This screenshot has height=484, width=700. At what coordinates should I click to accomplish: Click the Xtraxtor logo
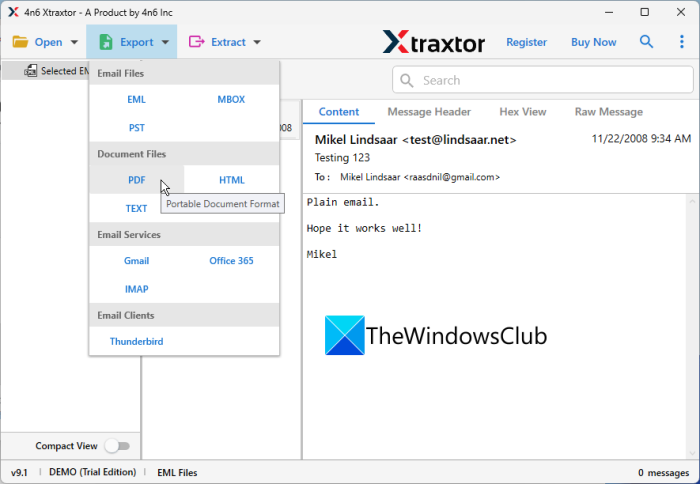coord(433,42)
